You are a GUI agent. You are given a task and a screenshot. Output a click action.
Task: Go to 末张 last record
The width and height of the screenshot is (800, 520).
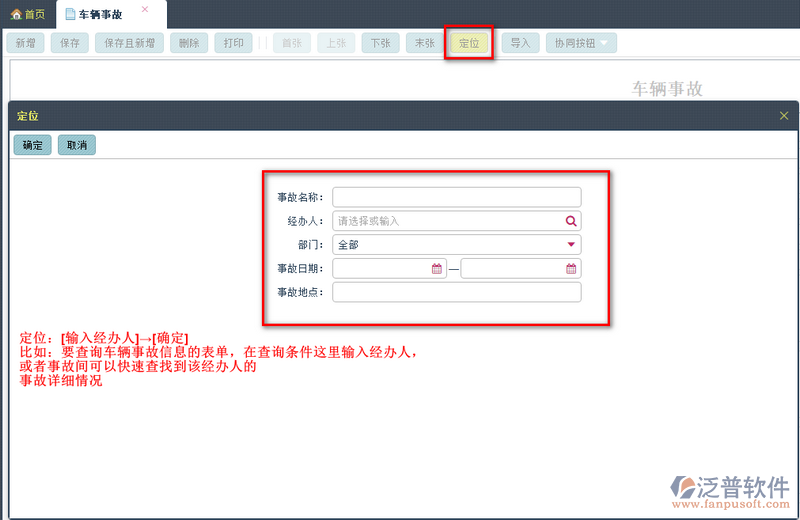(426, 43)
